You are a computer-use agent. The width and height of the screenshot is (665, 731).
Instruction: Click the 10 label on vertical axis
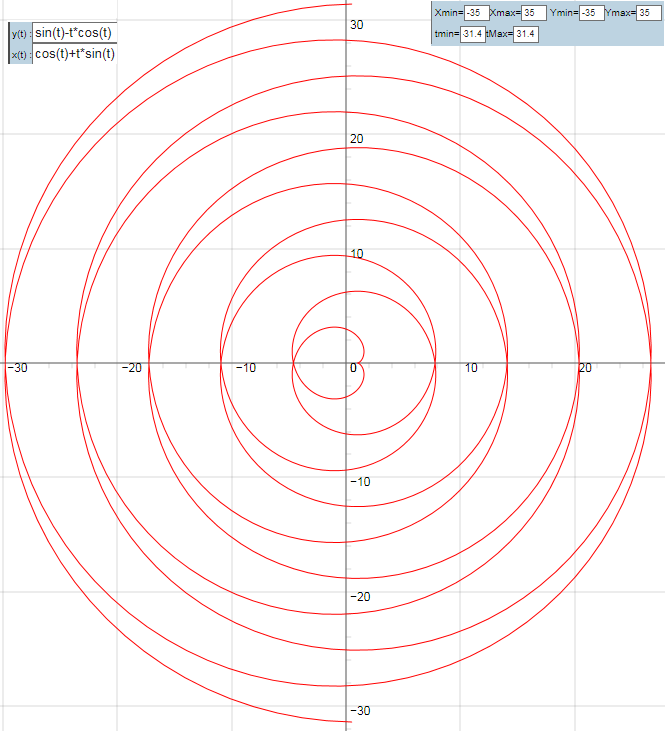[356, 253]
